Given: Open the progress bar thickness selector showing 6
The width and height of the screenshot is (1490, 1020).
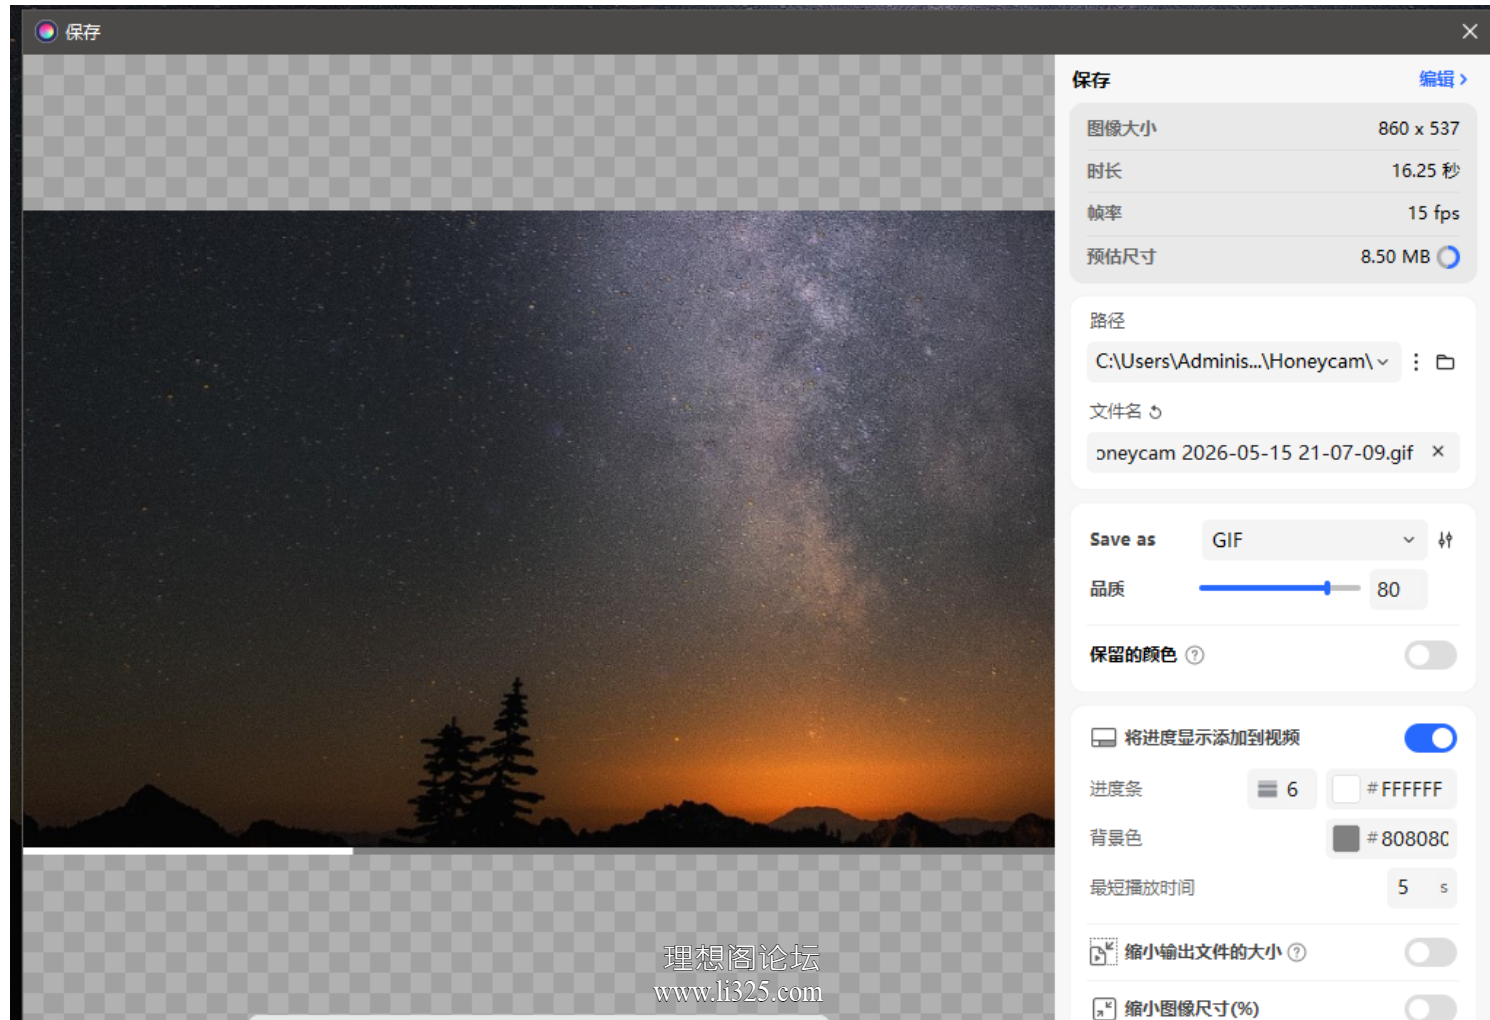Looking at the screenshot, I should [x=1281, y=789].
